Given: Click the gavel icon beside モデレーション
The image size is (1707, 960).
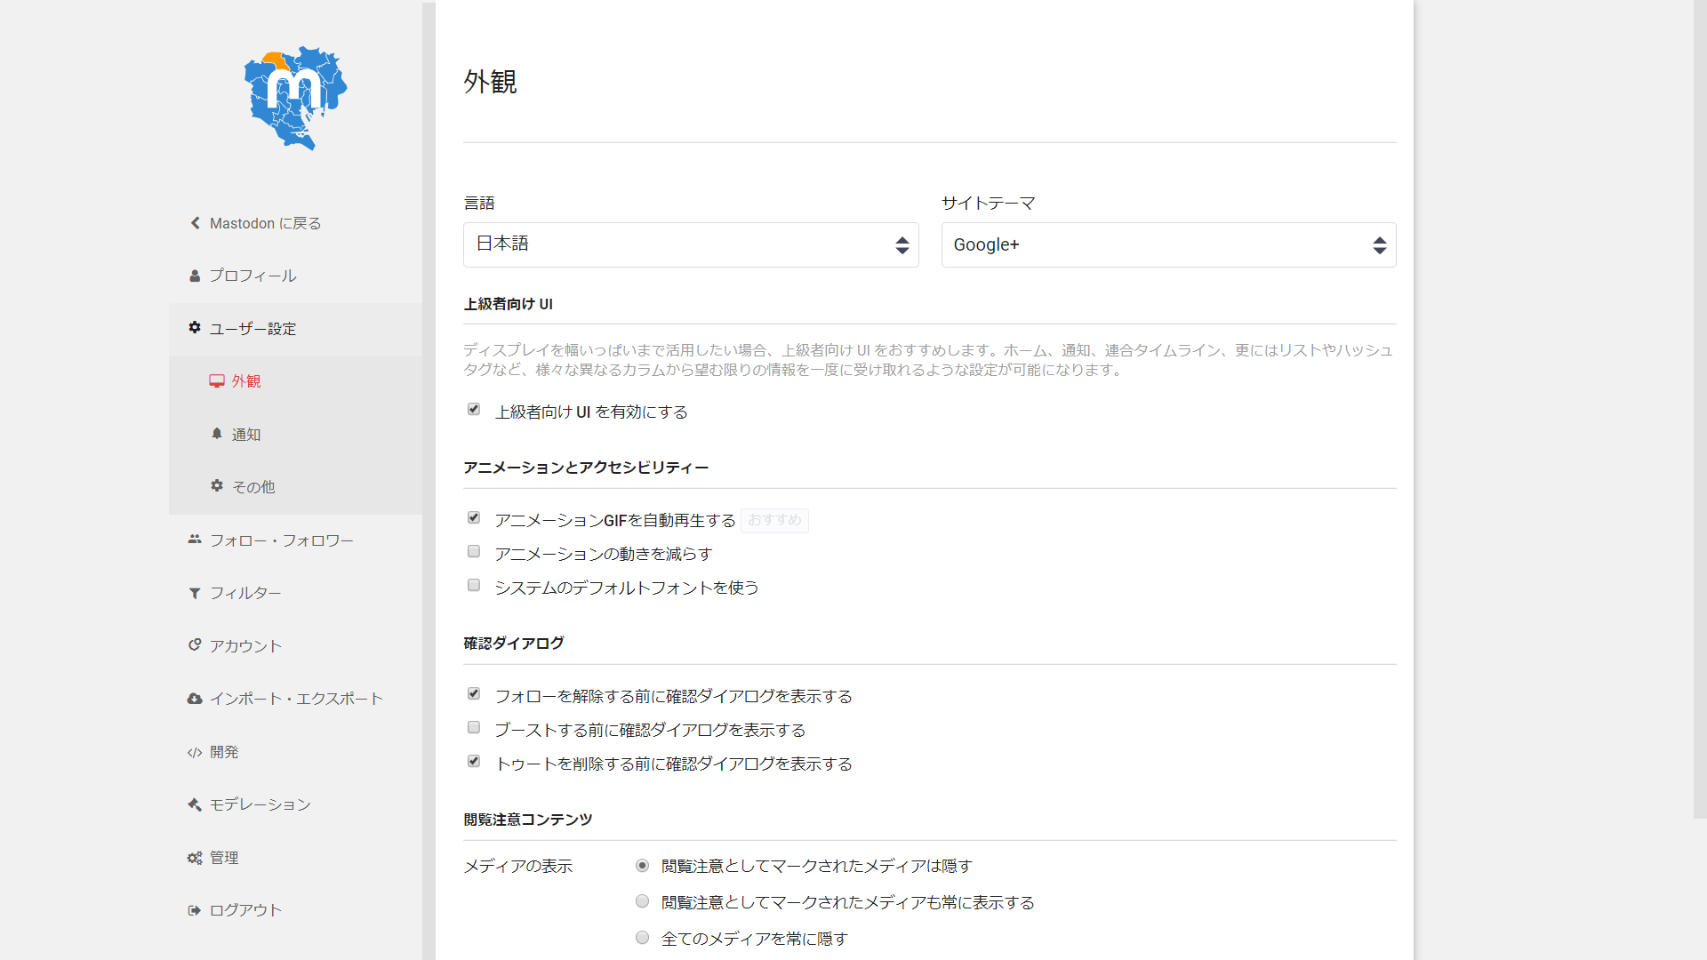Looking at the screenshot, I should [195, 804].
